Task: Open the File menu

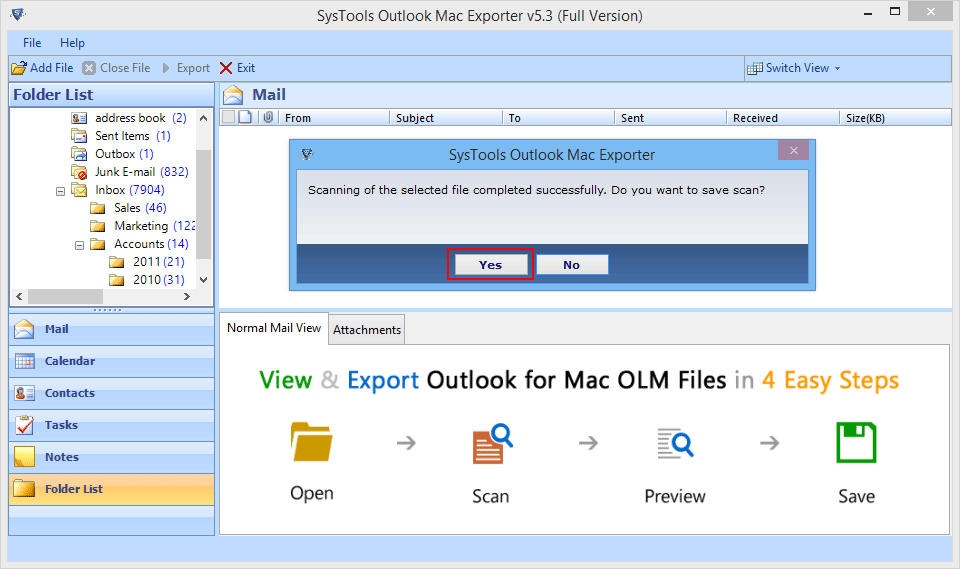Action: 32,43
